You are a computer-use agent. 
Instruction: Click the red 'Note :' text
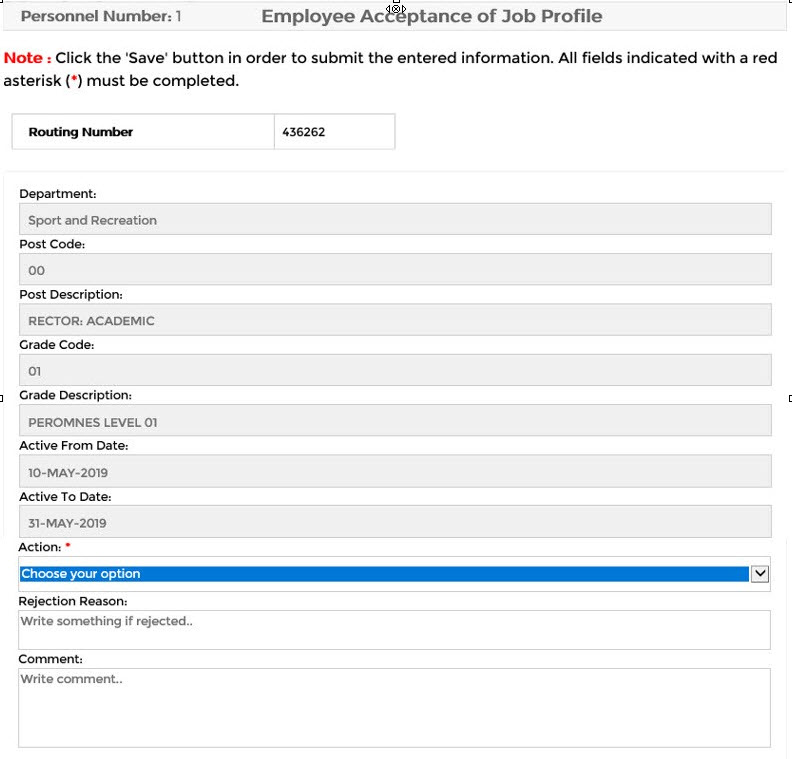click(x=28, y=58)
